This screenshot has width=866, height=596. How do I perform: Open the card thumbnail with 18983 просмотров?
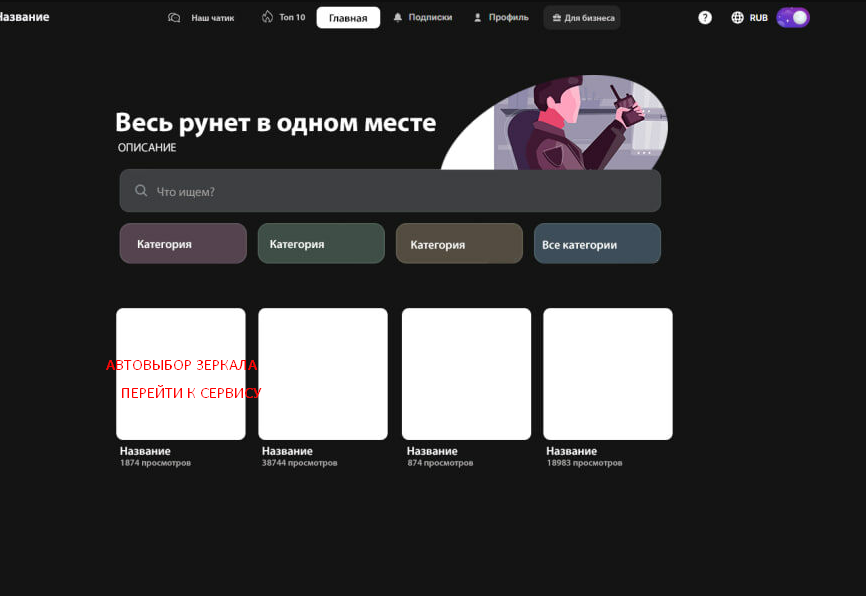608,374
